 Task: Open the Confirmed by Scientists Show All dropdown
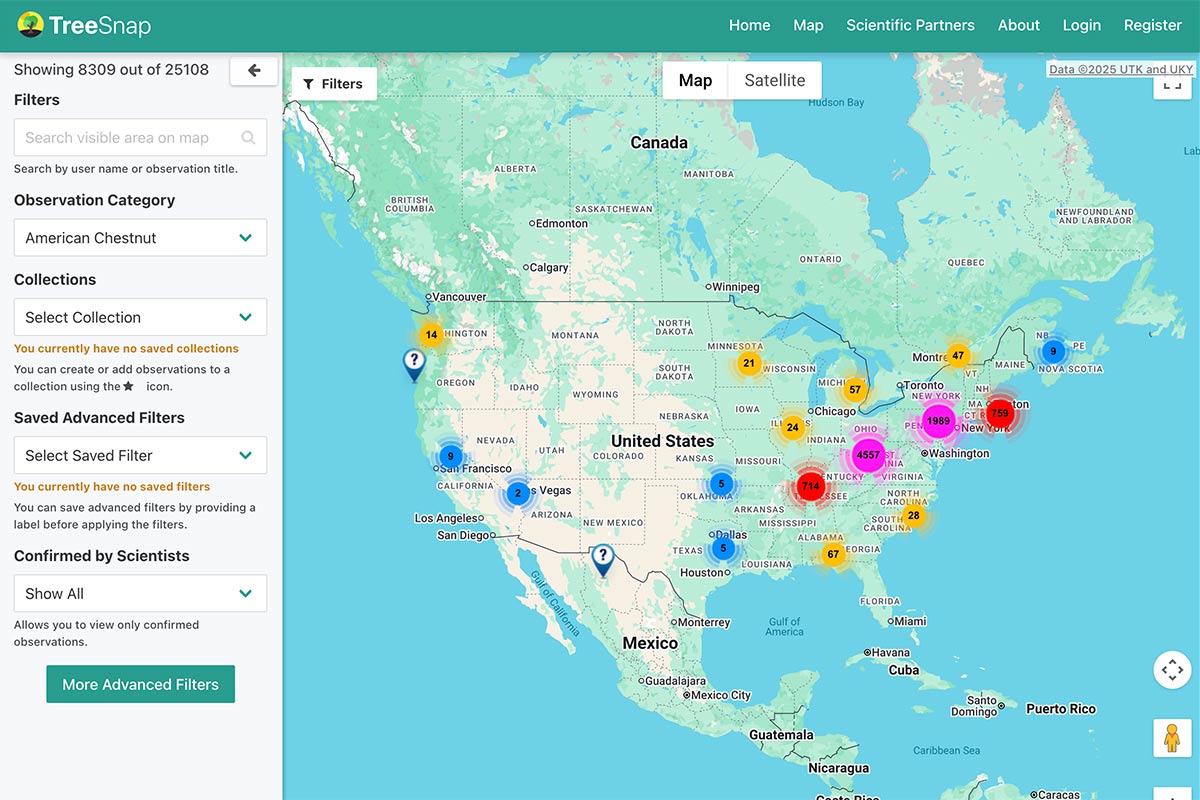(x=140, y=593)
